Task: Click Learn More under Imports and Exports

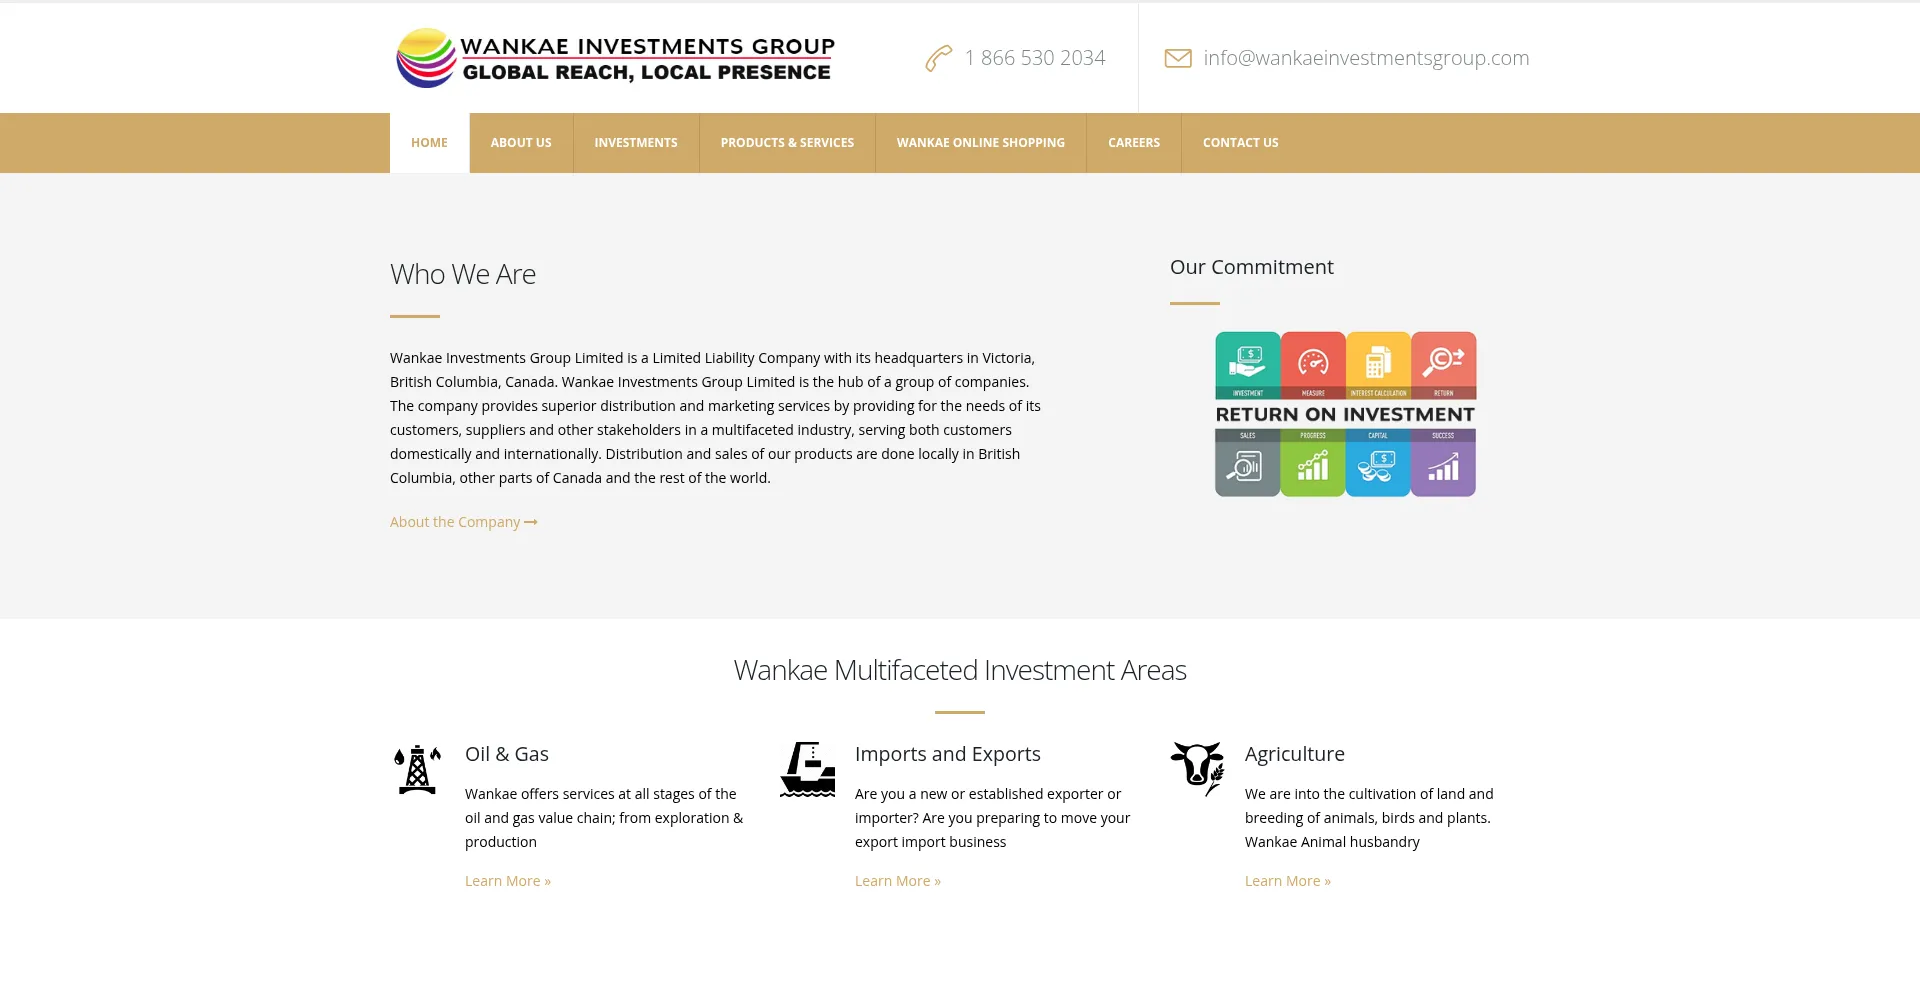Action: click(897, 881)
